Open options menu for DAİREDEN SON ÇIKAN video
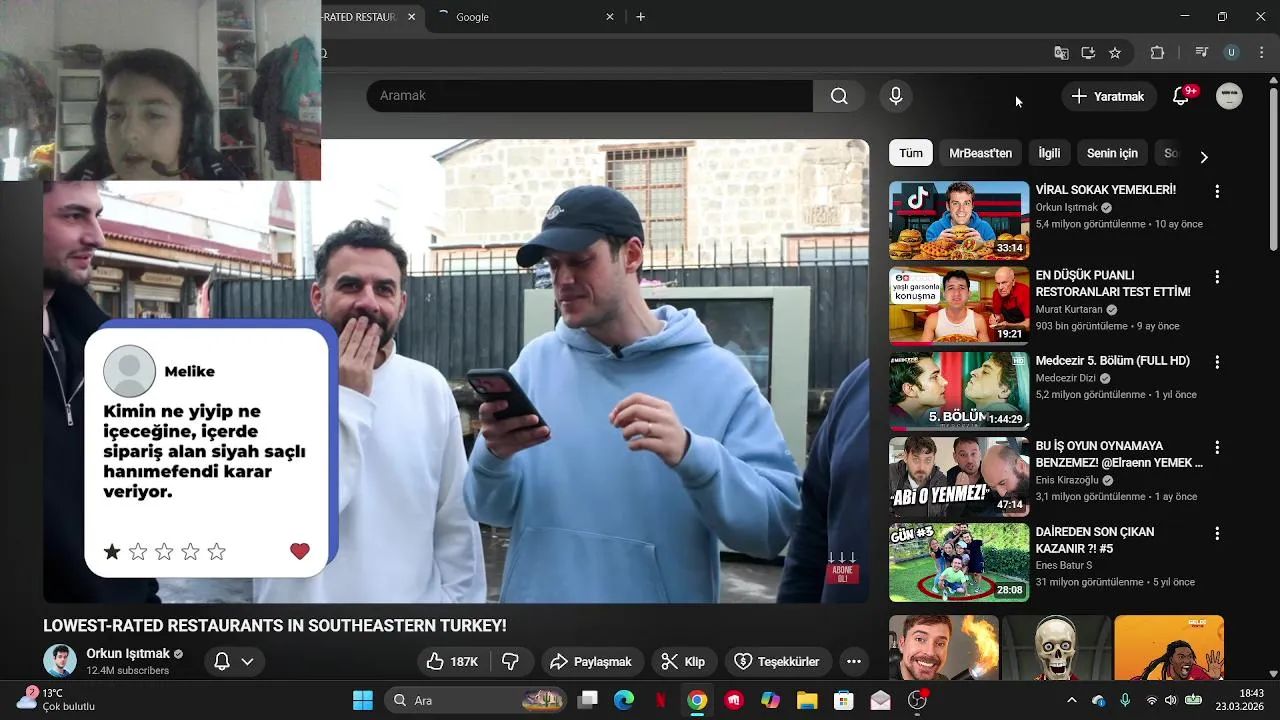 pos(1217,534)
